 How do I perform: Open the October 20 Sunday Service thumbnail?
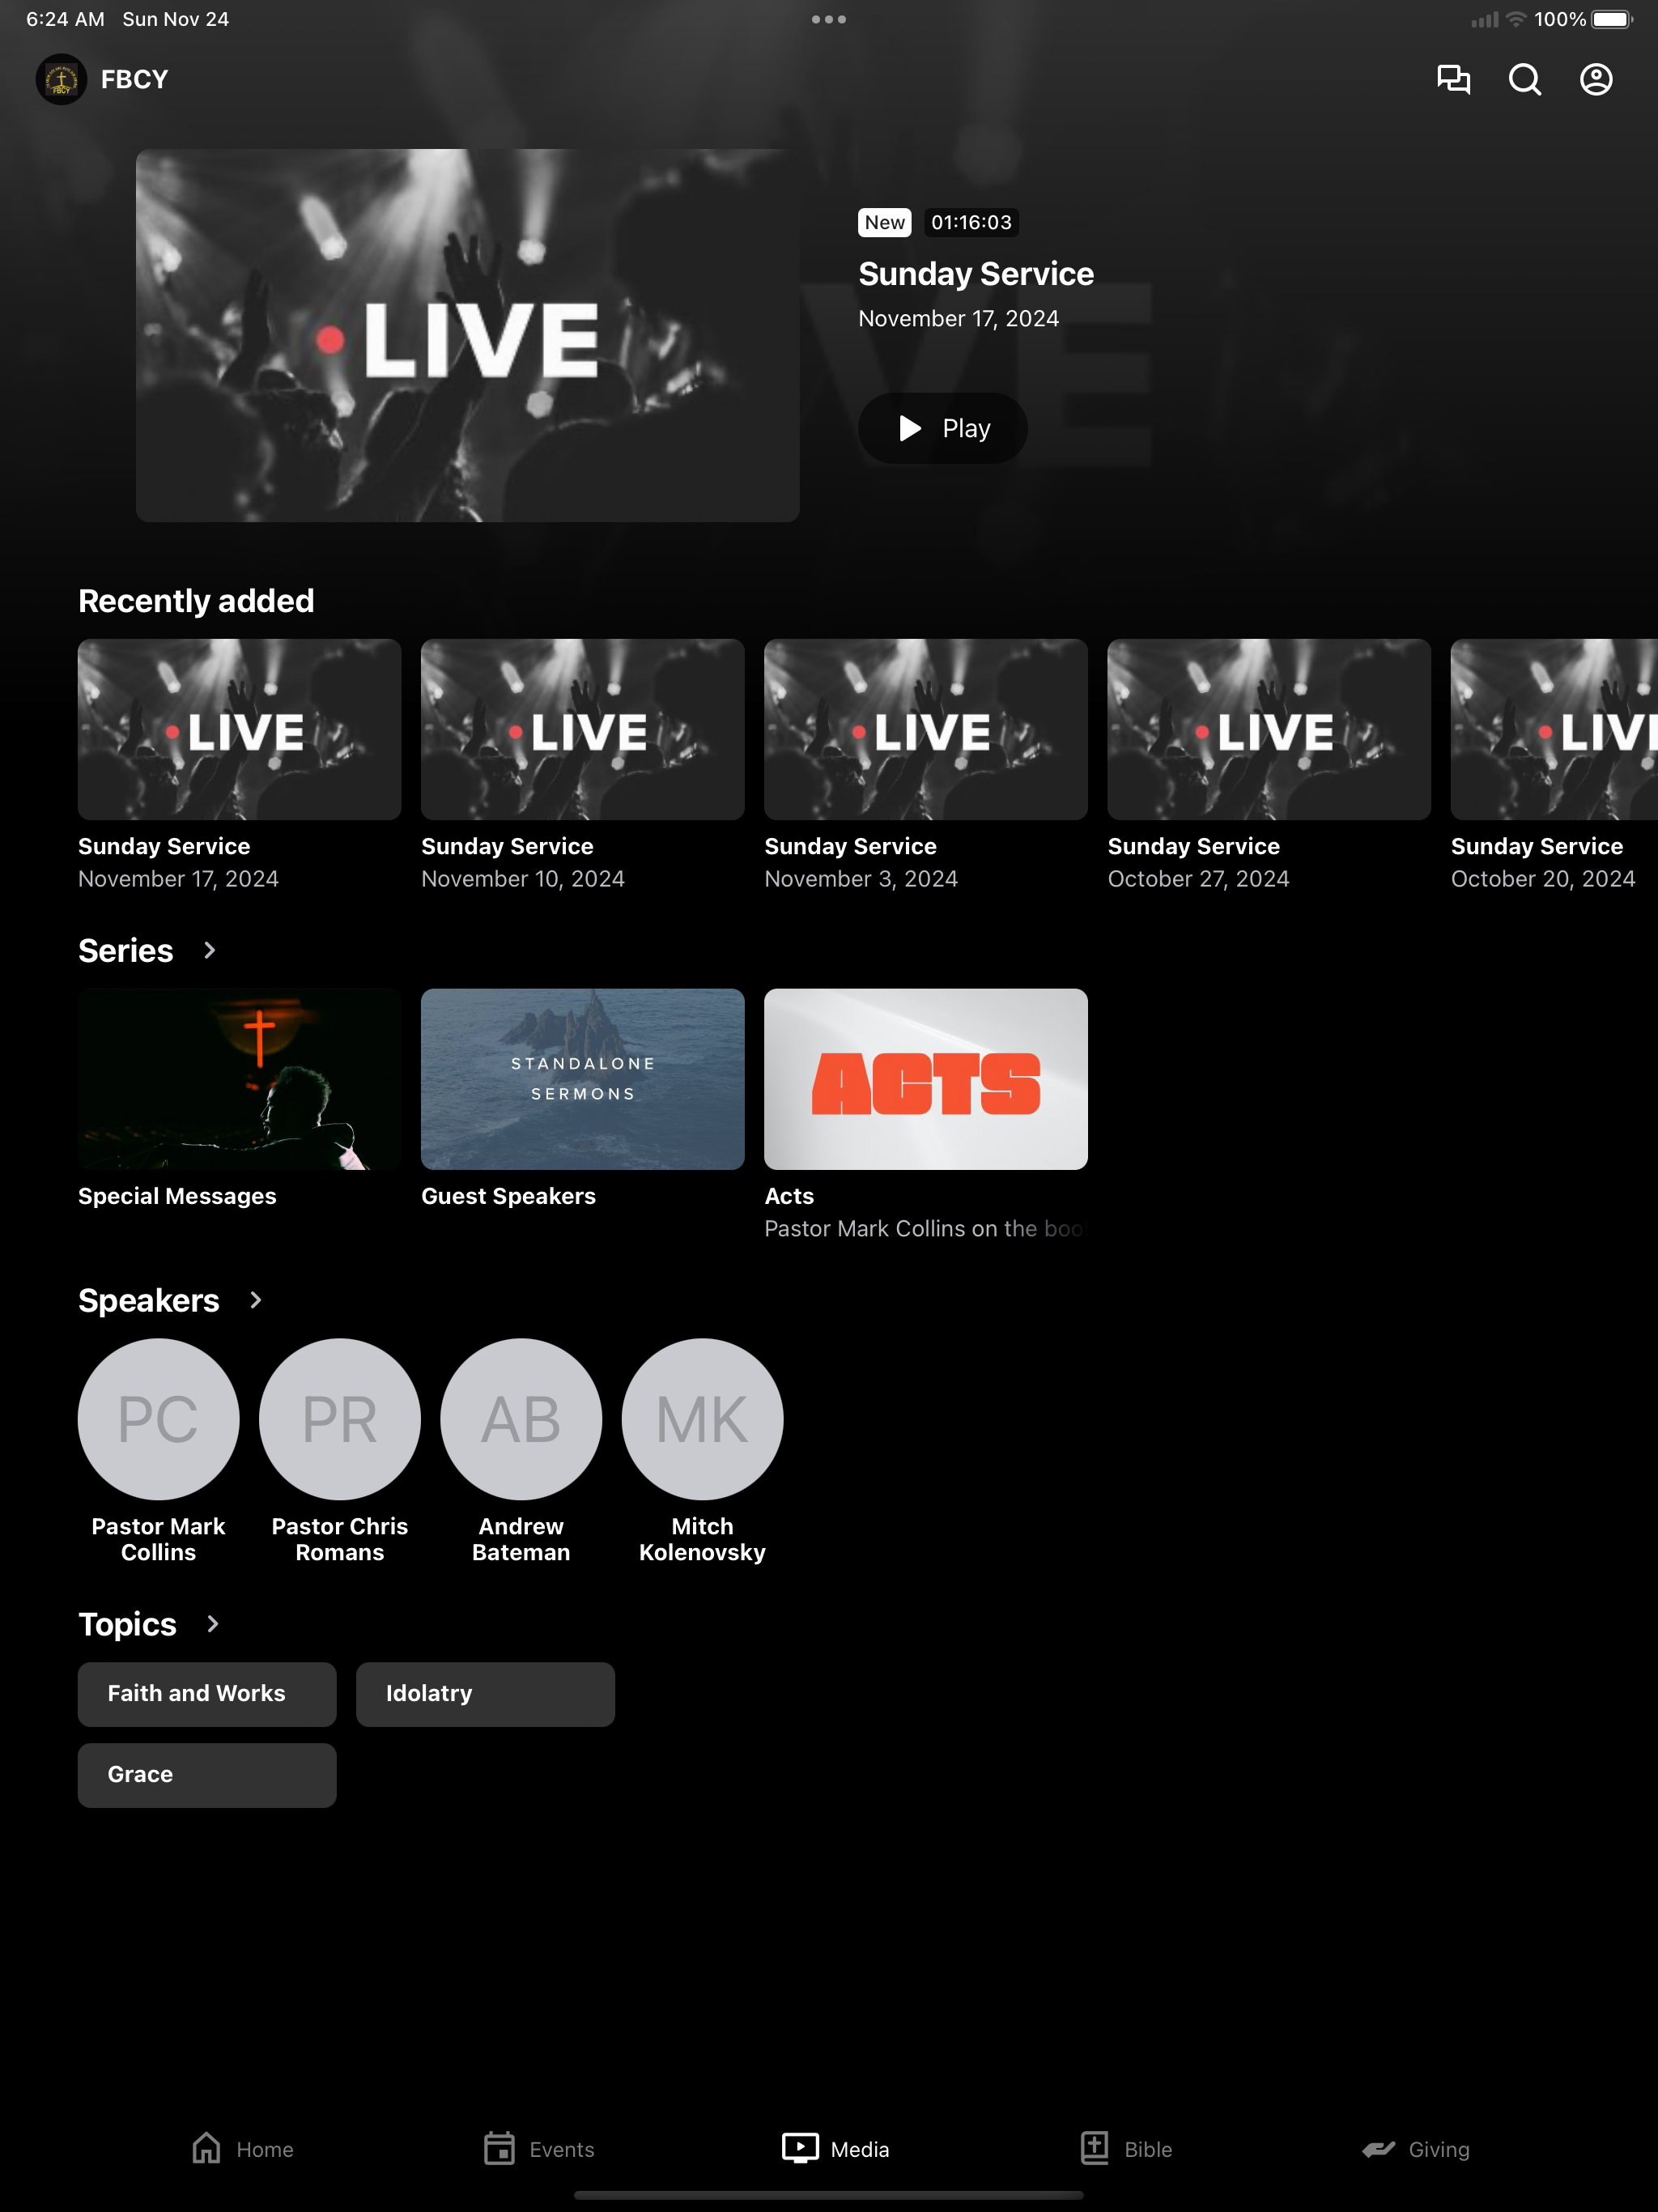[1554, 729]
